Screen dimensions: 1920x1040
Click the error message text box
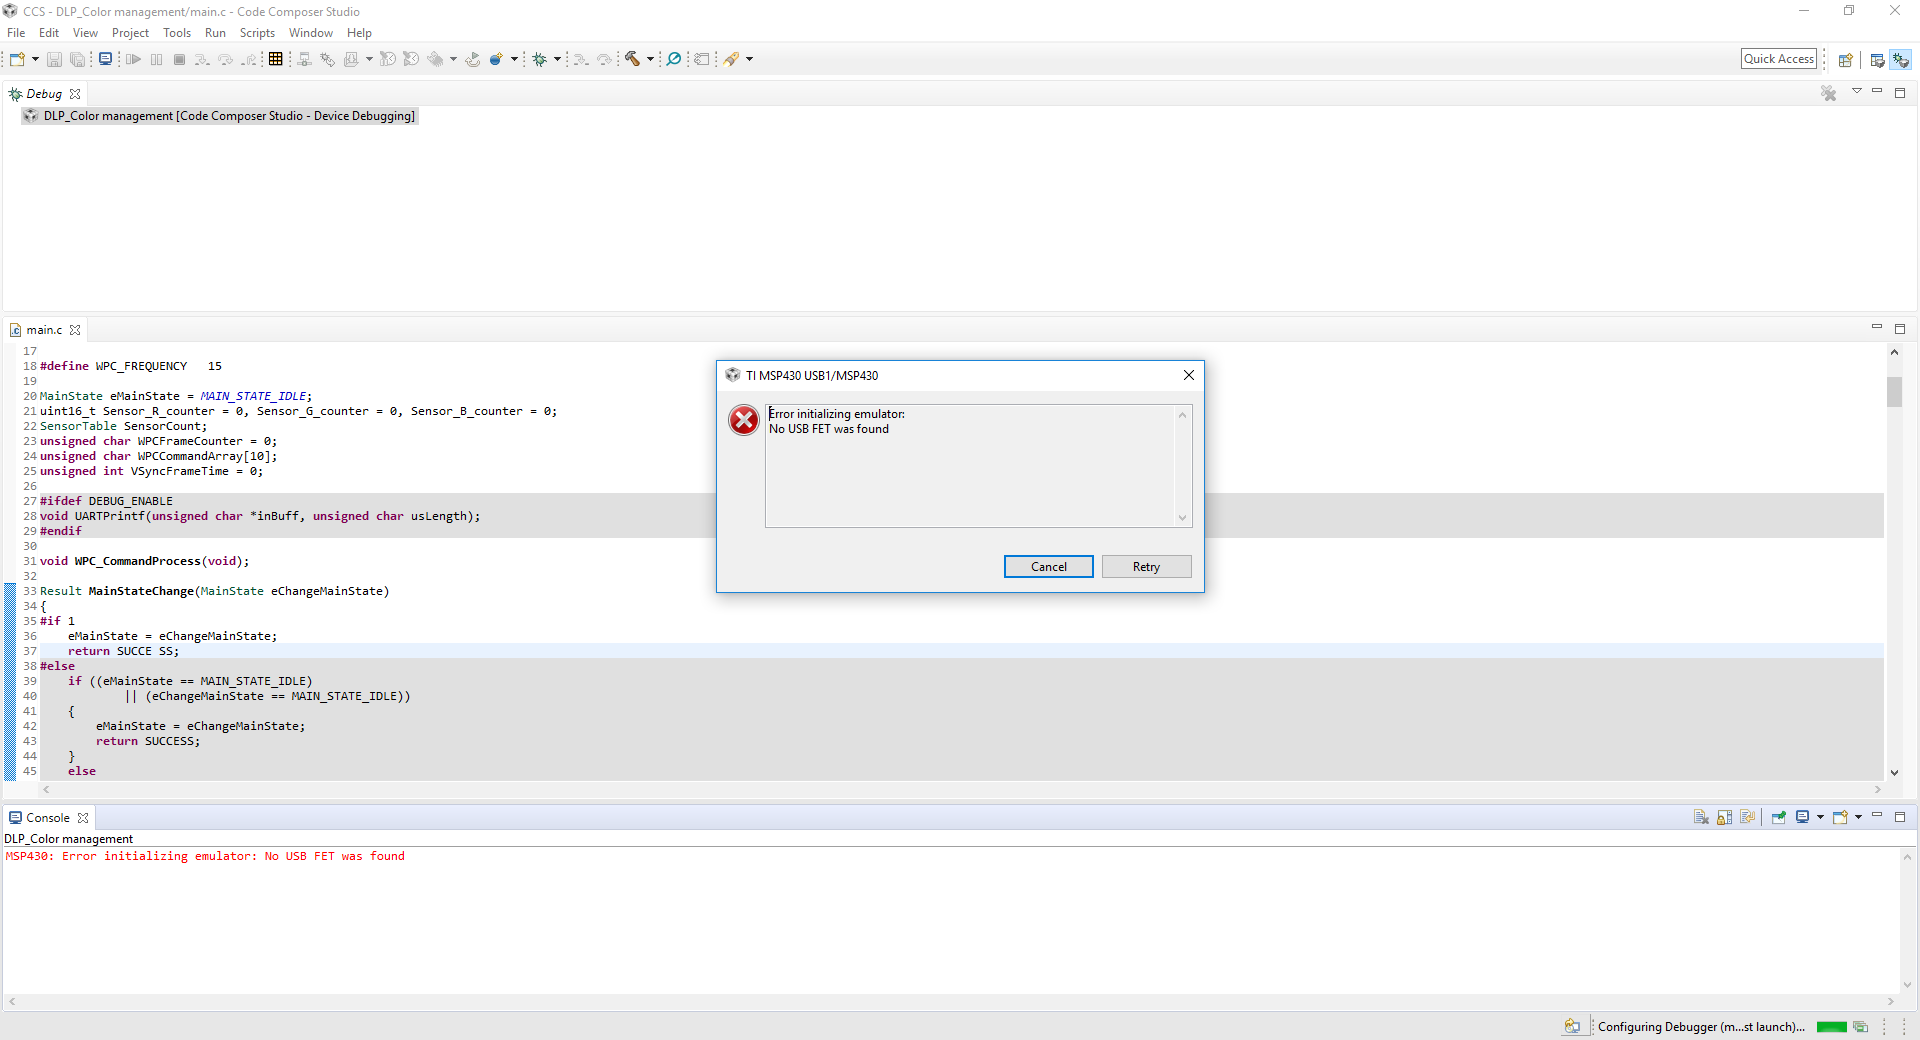coord(978,466)
